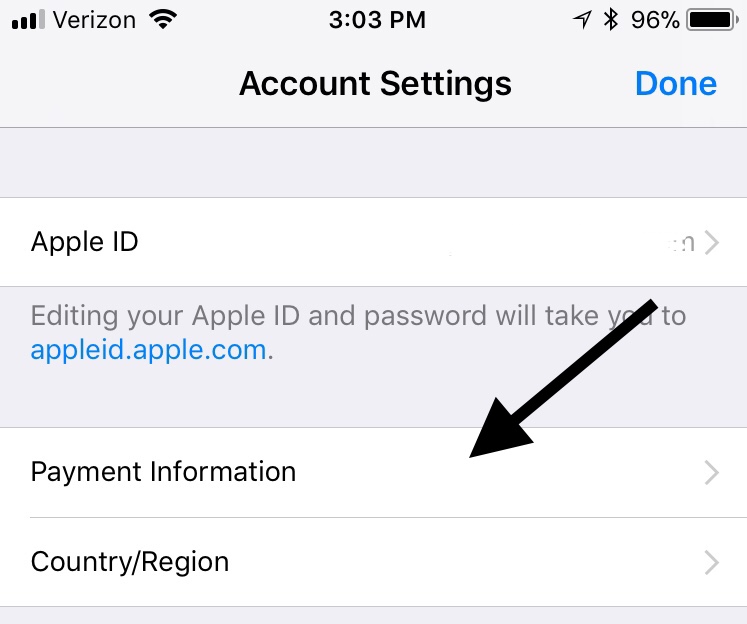Open the appleid.apple.com link
Image resolution: width=747 pixels, height=624 pixels.
[x=148, y=350]
